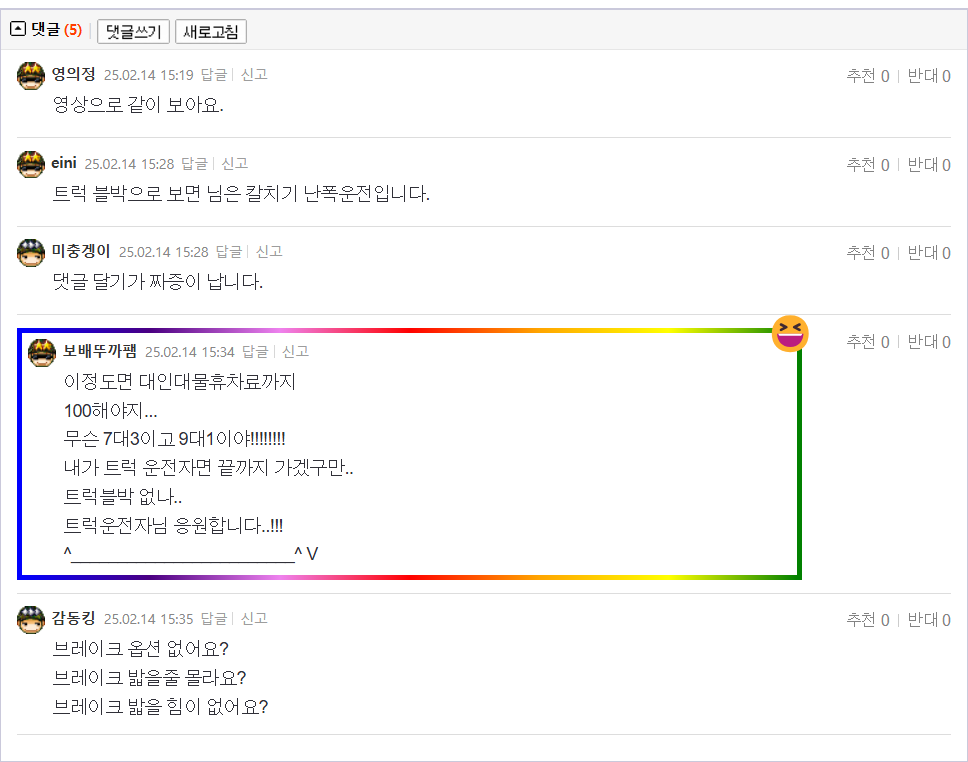
Task: Click 반대 on 감동킹's comment
Action: tap(928, 620)
